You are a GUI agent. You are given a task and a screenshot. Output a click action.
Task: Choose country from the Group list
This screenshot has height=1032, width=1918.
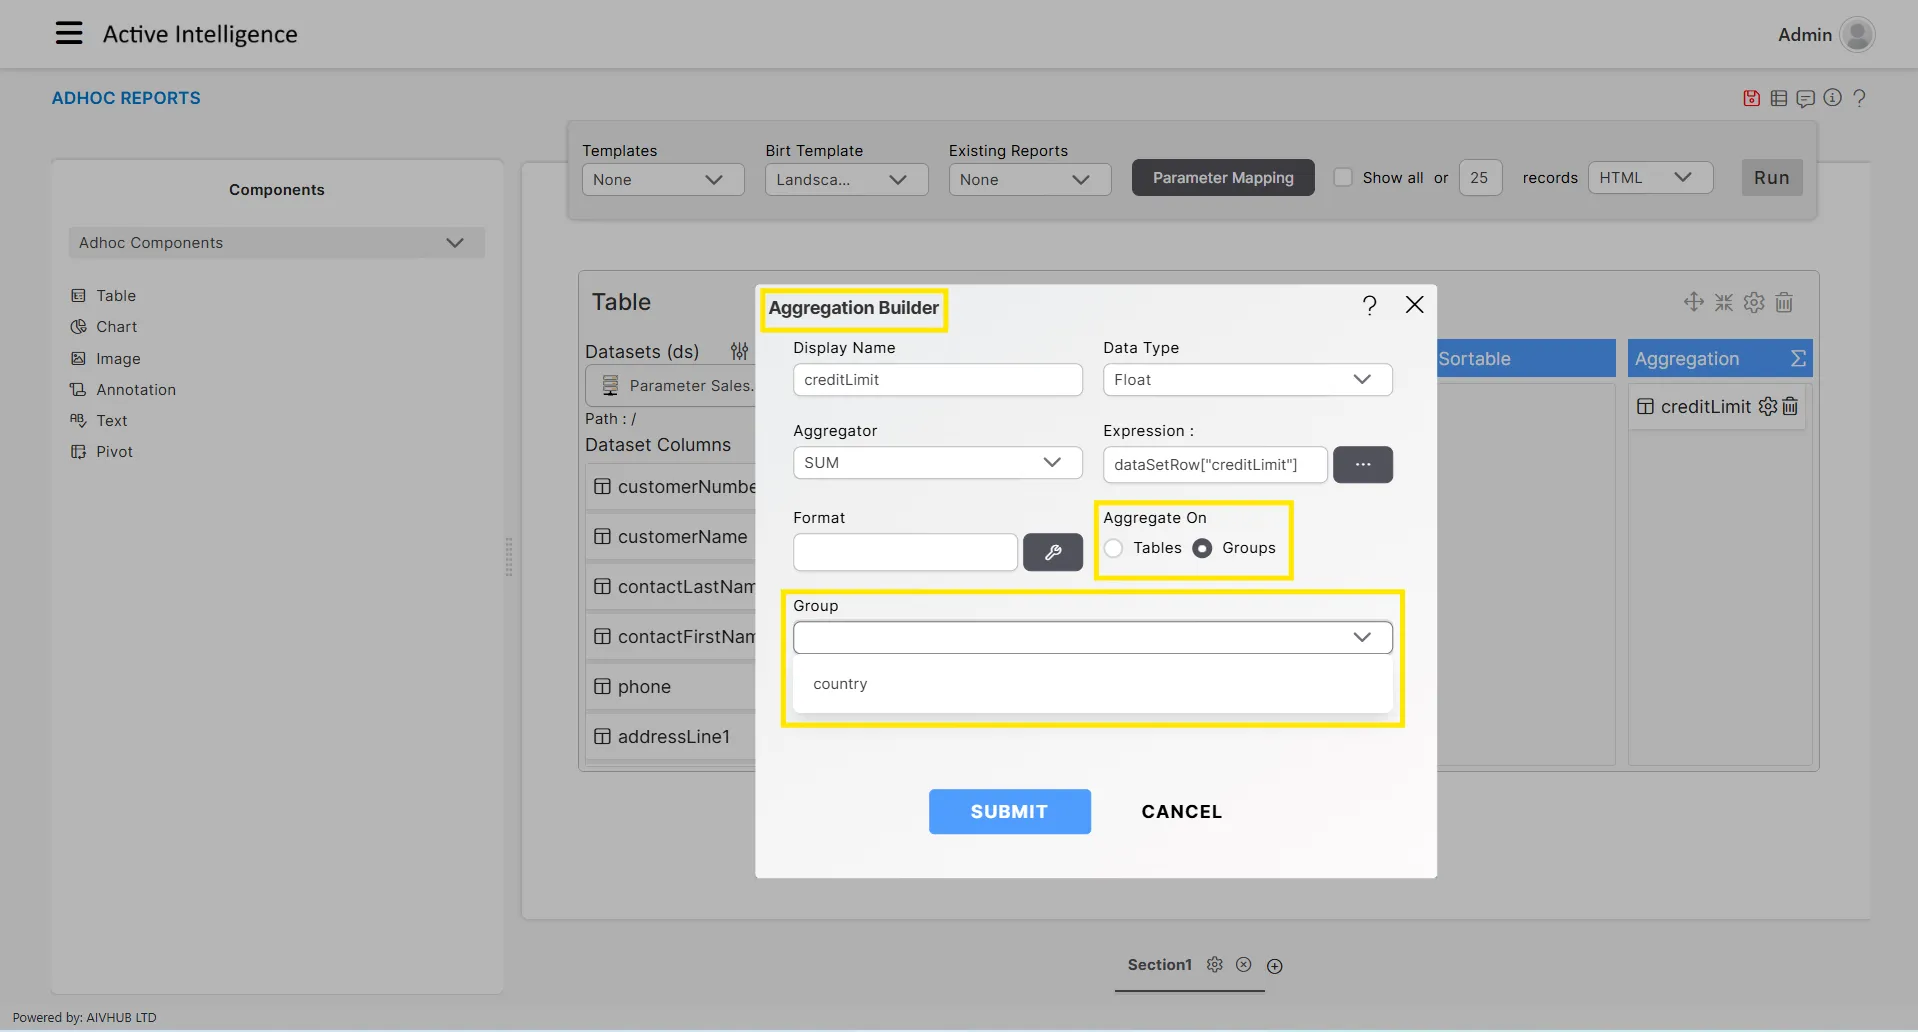(x=840, y=684)
